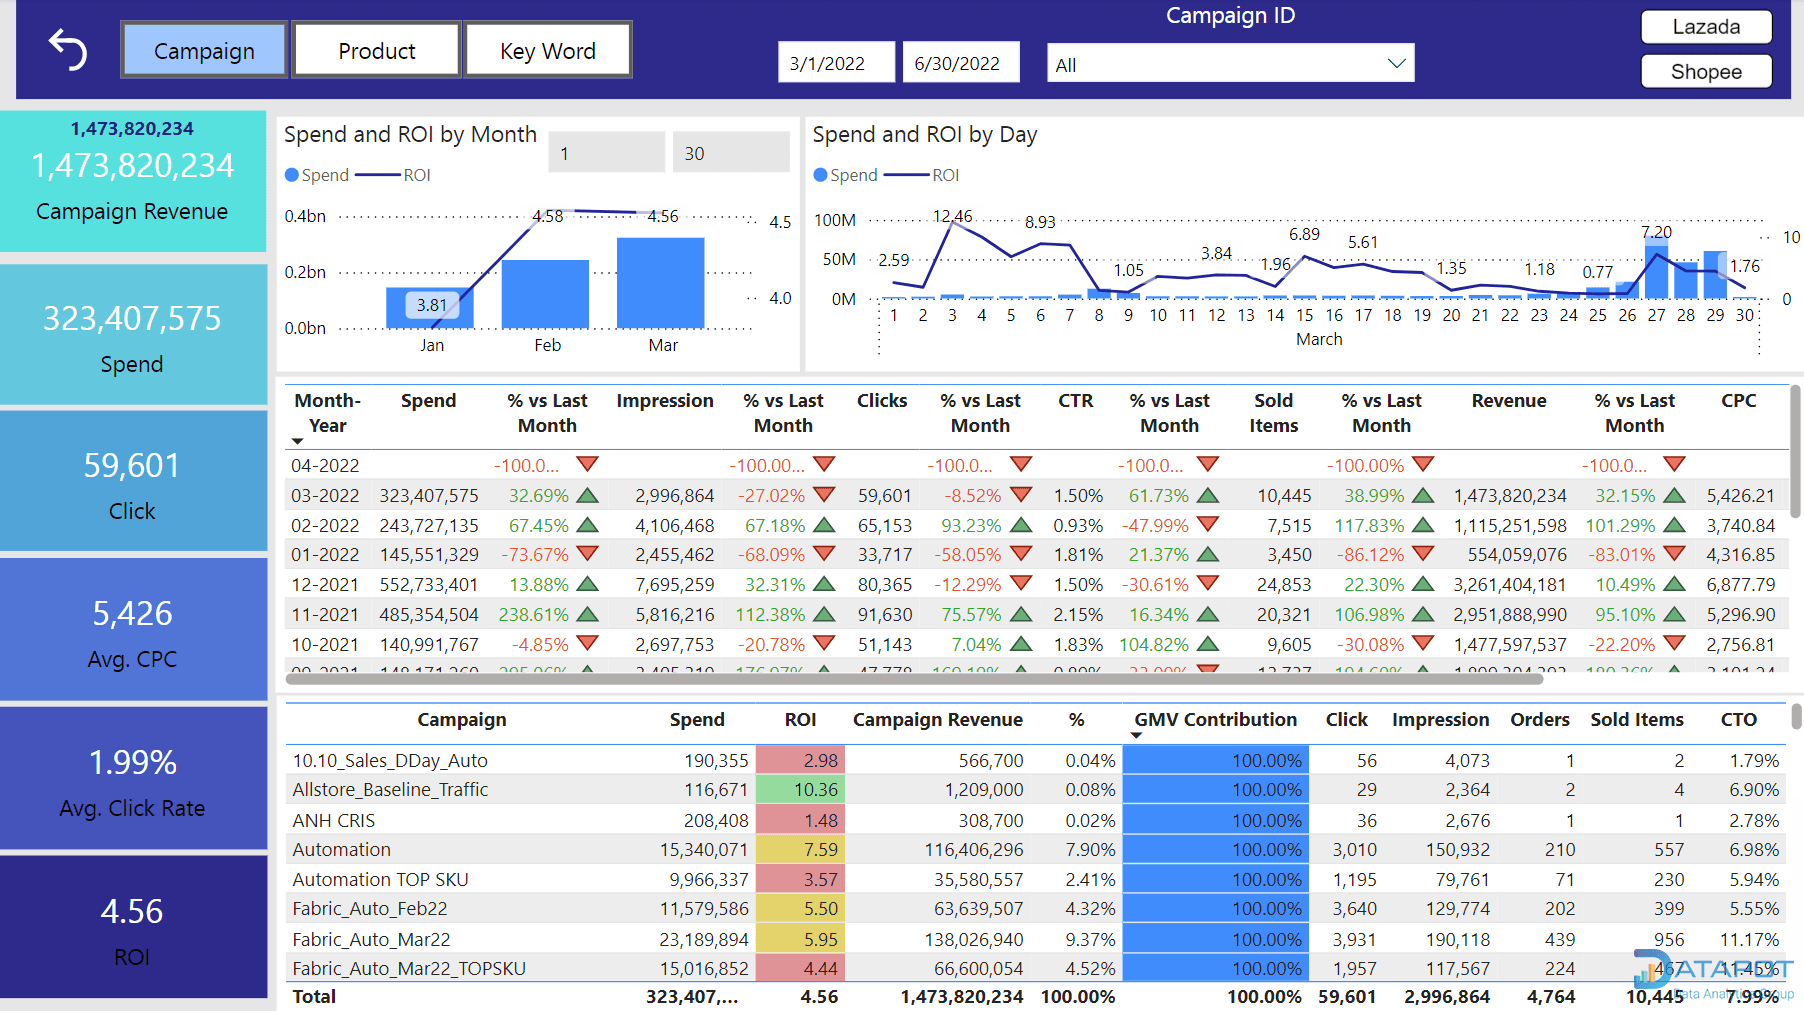Click the green up-arrow next to 32.69%
The height and width of the screenshot is (1011, 1804).
587,494
